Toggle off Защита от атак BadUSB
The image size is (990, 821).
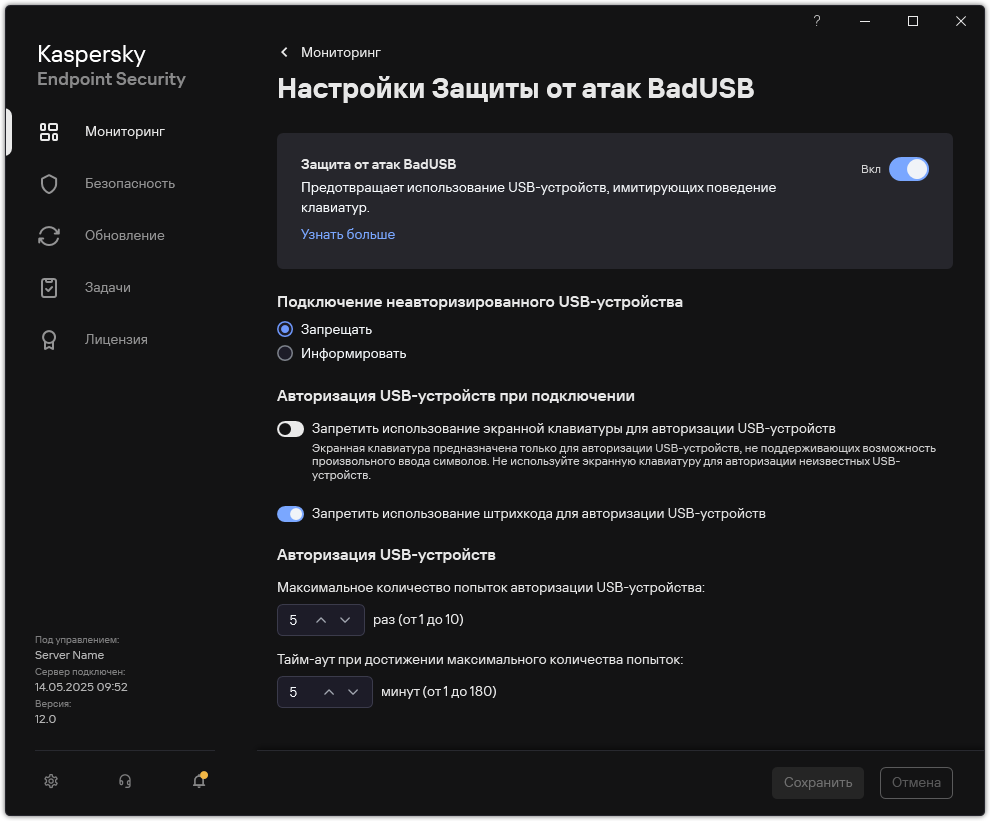tap(909, 169)
